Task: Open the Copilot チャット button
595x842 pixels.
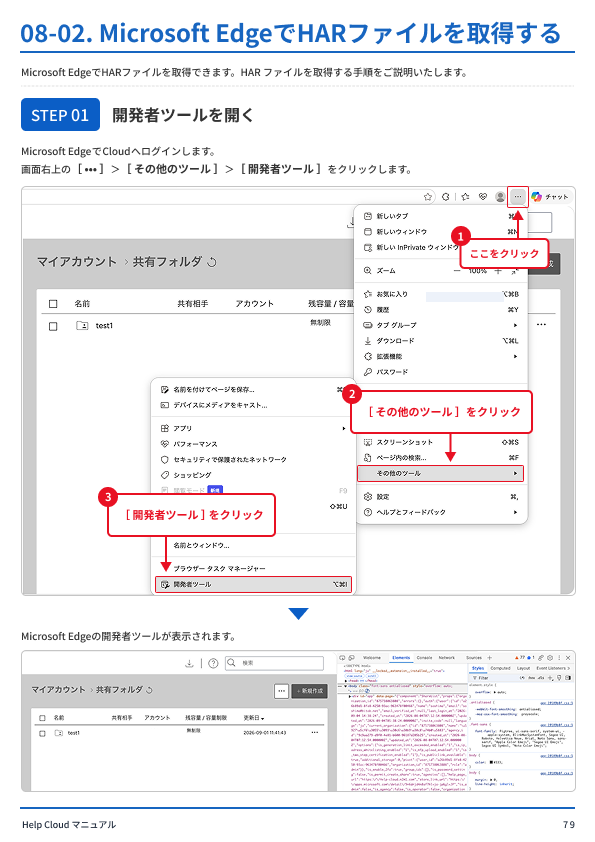Action: click(x=550, y=197)
